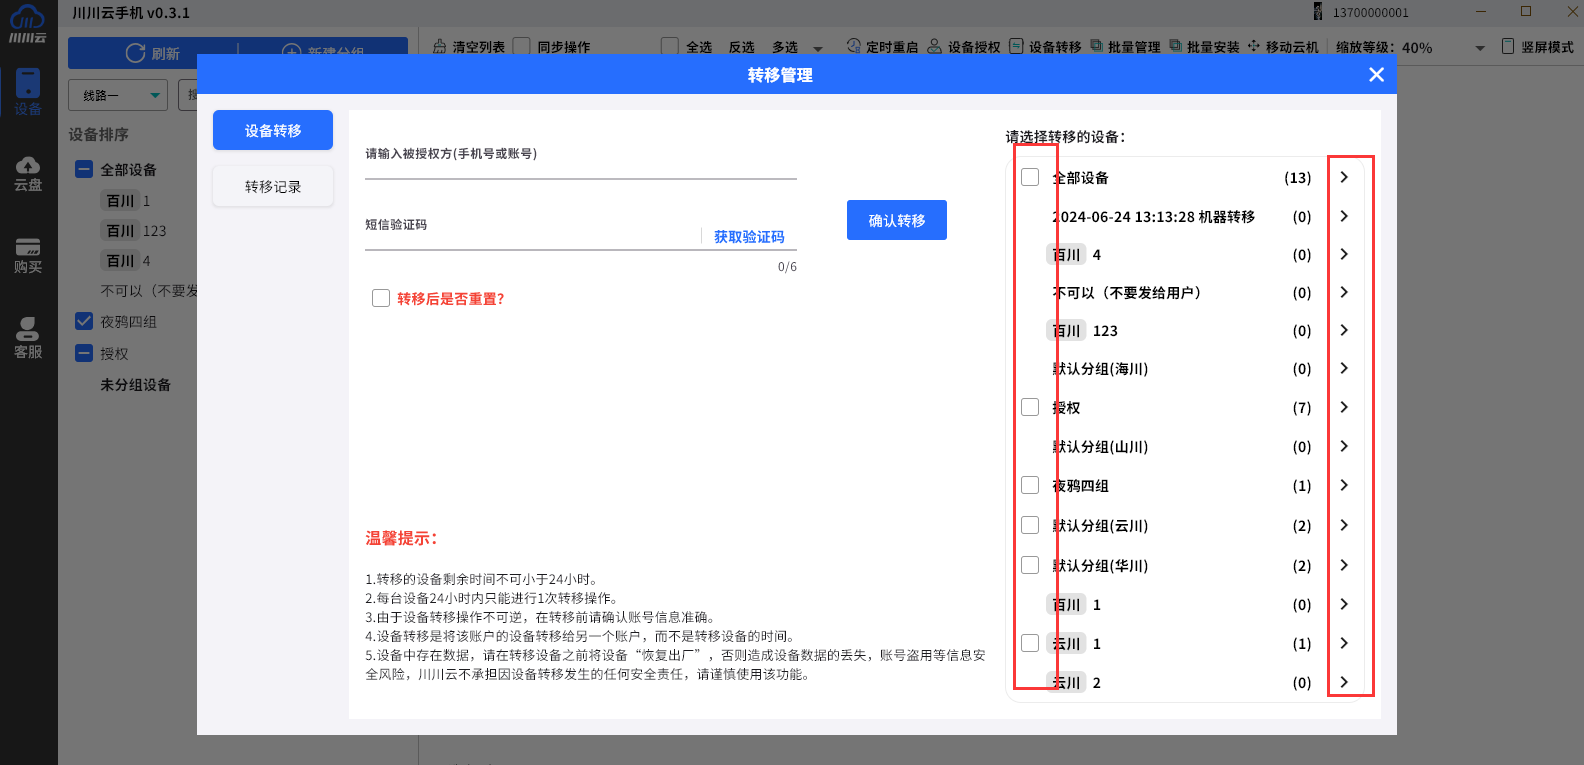Toggle the 转移后是否重置 checkbox
This screenshot has width=1584, height=765.
(381, 298)
